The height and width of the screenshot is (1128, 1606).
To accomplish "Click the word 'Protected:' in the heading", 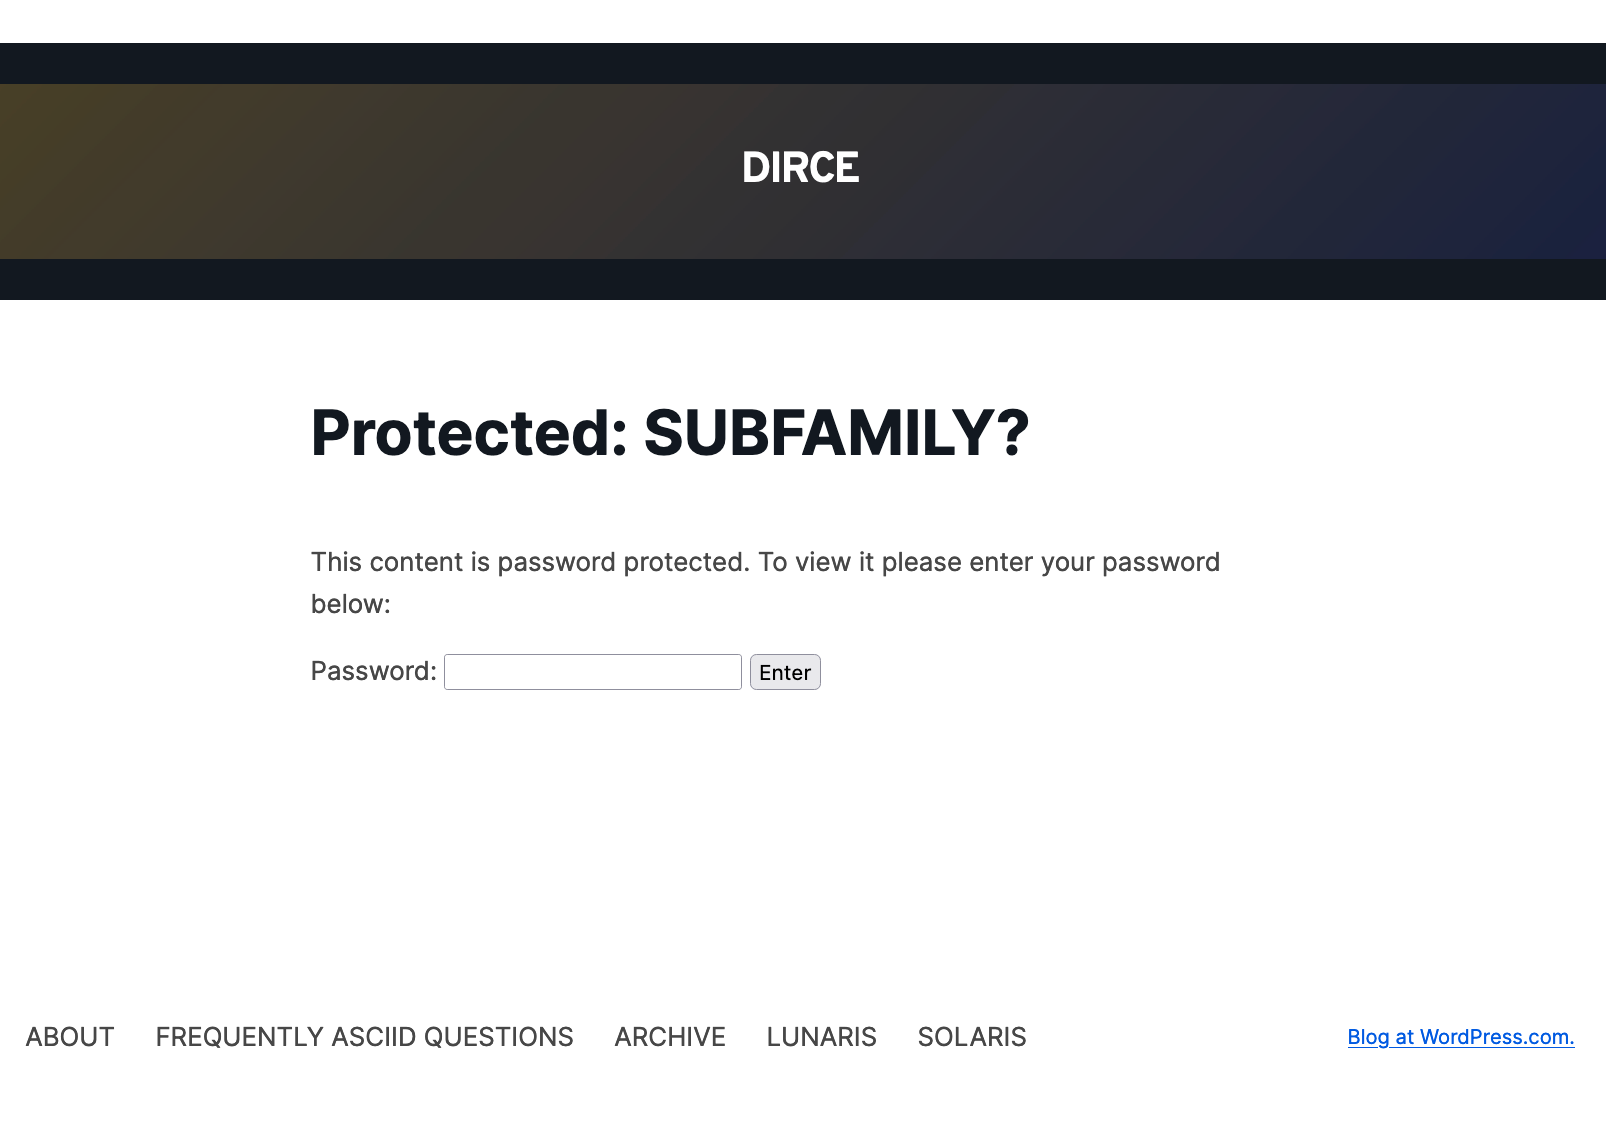I will pyautogui.click(x=469, y=433).
